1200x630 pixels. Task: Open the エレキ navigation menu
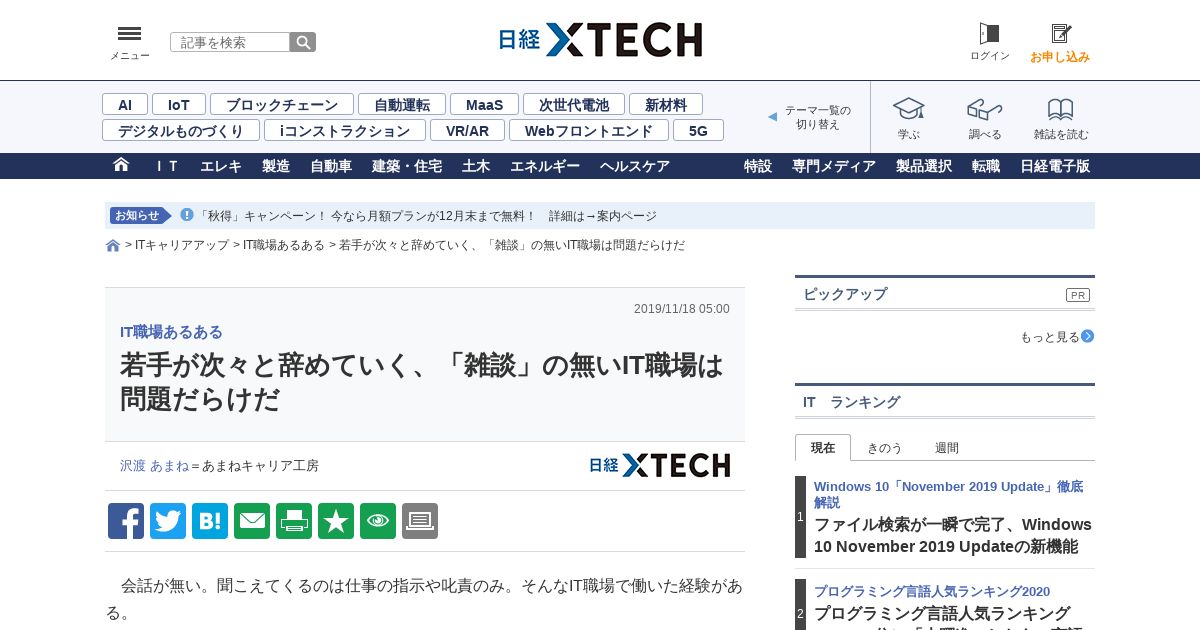tap(221, 166)
